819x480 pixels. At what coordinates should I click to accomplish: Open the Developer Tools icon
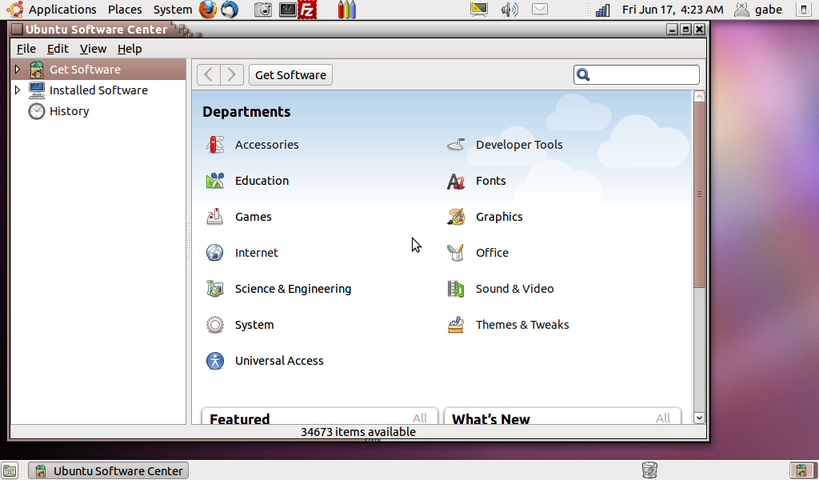click(x=456, y=145)
